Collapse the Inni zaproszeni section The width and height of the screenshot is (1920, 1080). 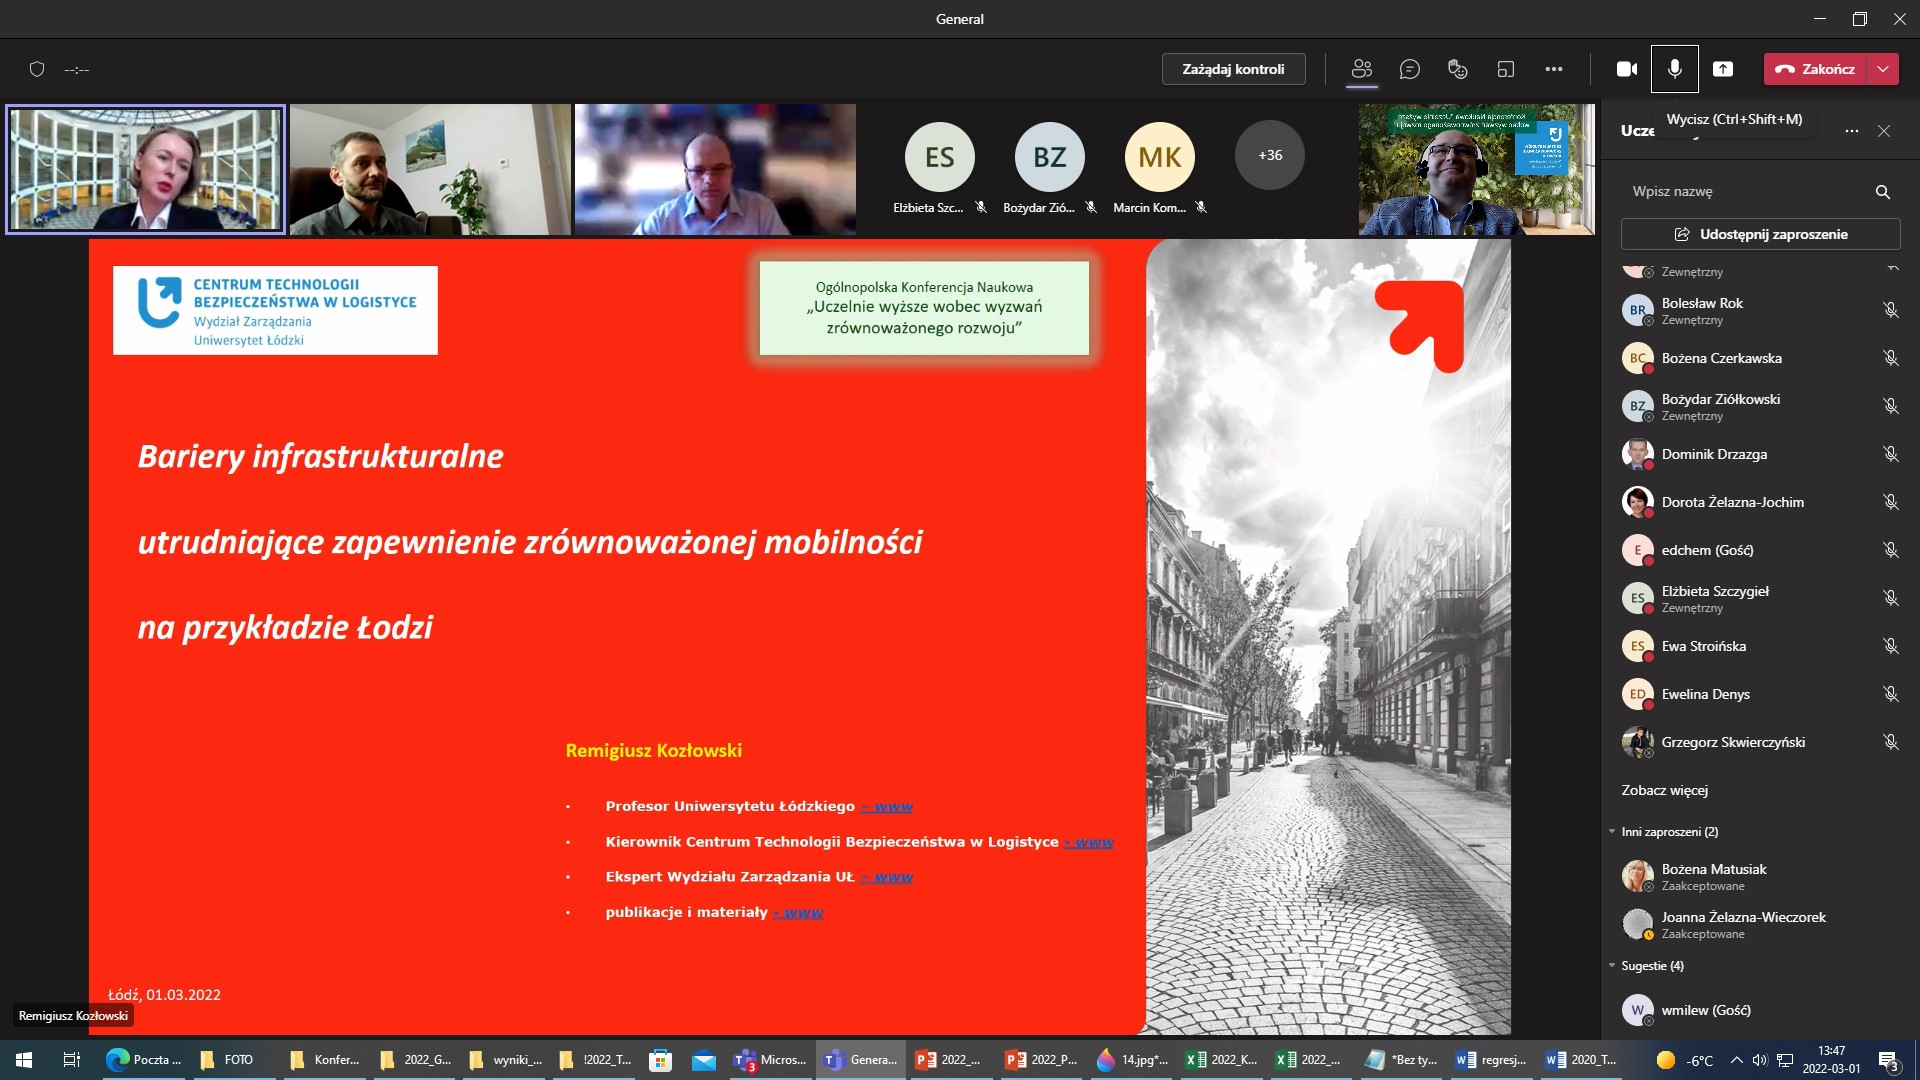click(1611, 831)
